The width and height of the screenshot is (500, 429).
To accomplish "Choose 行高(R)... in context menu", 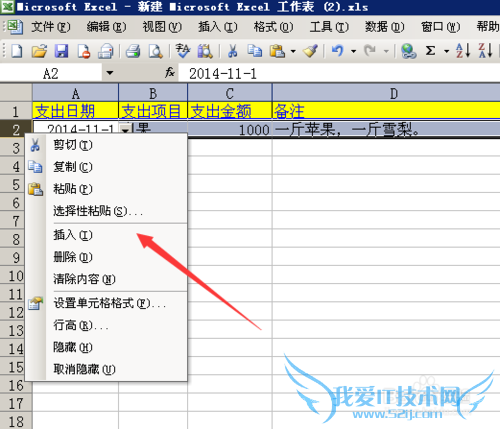I will [106, 325].
